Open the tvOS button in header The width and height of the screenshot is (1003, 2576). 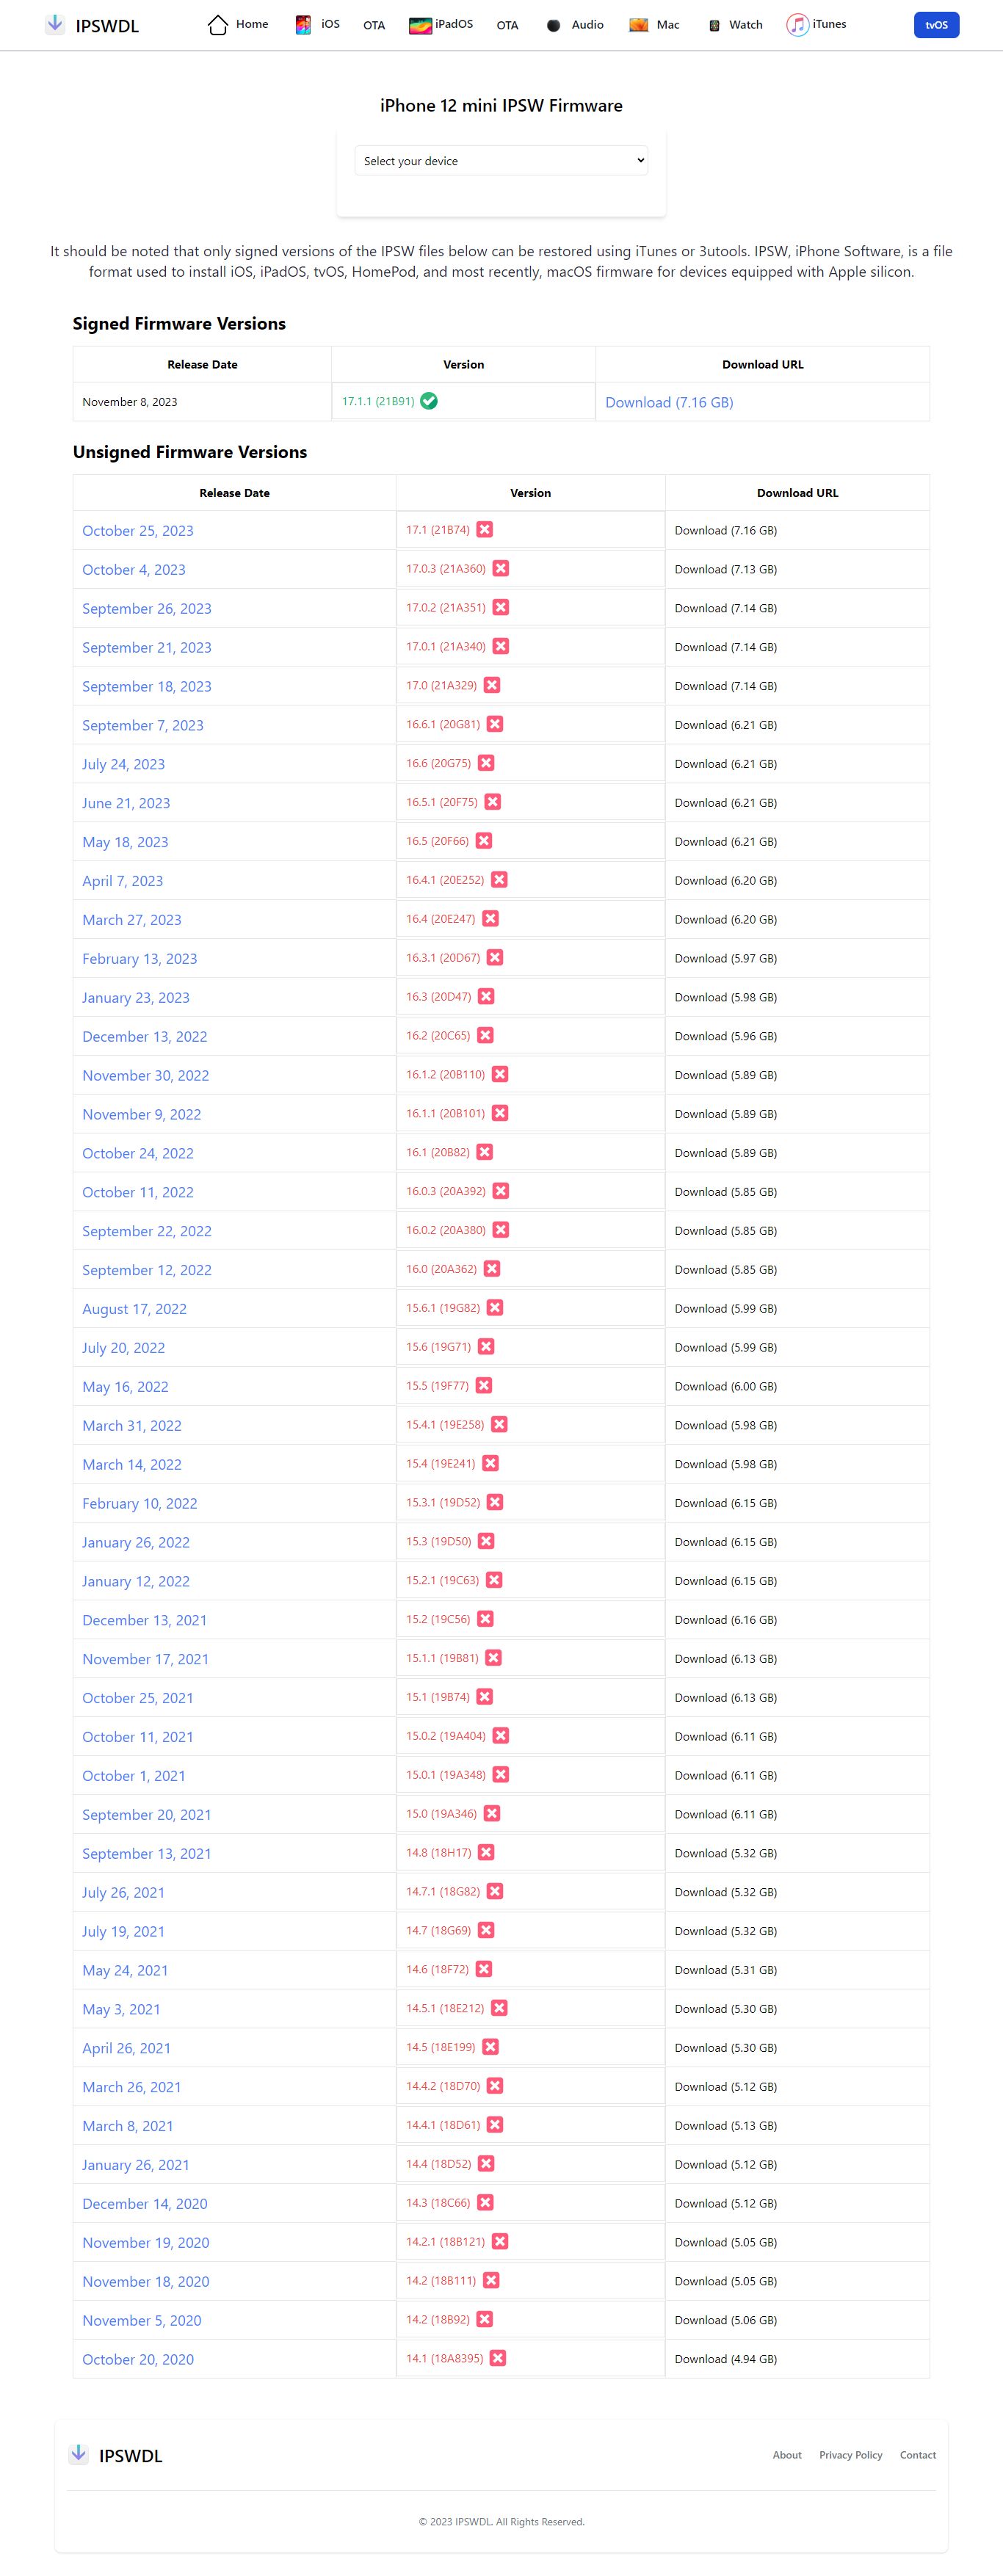(936, 25)
